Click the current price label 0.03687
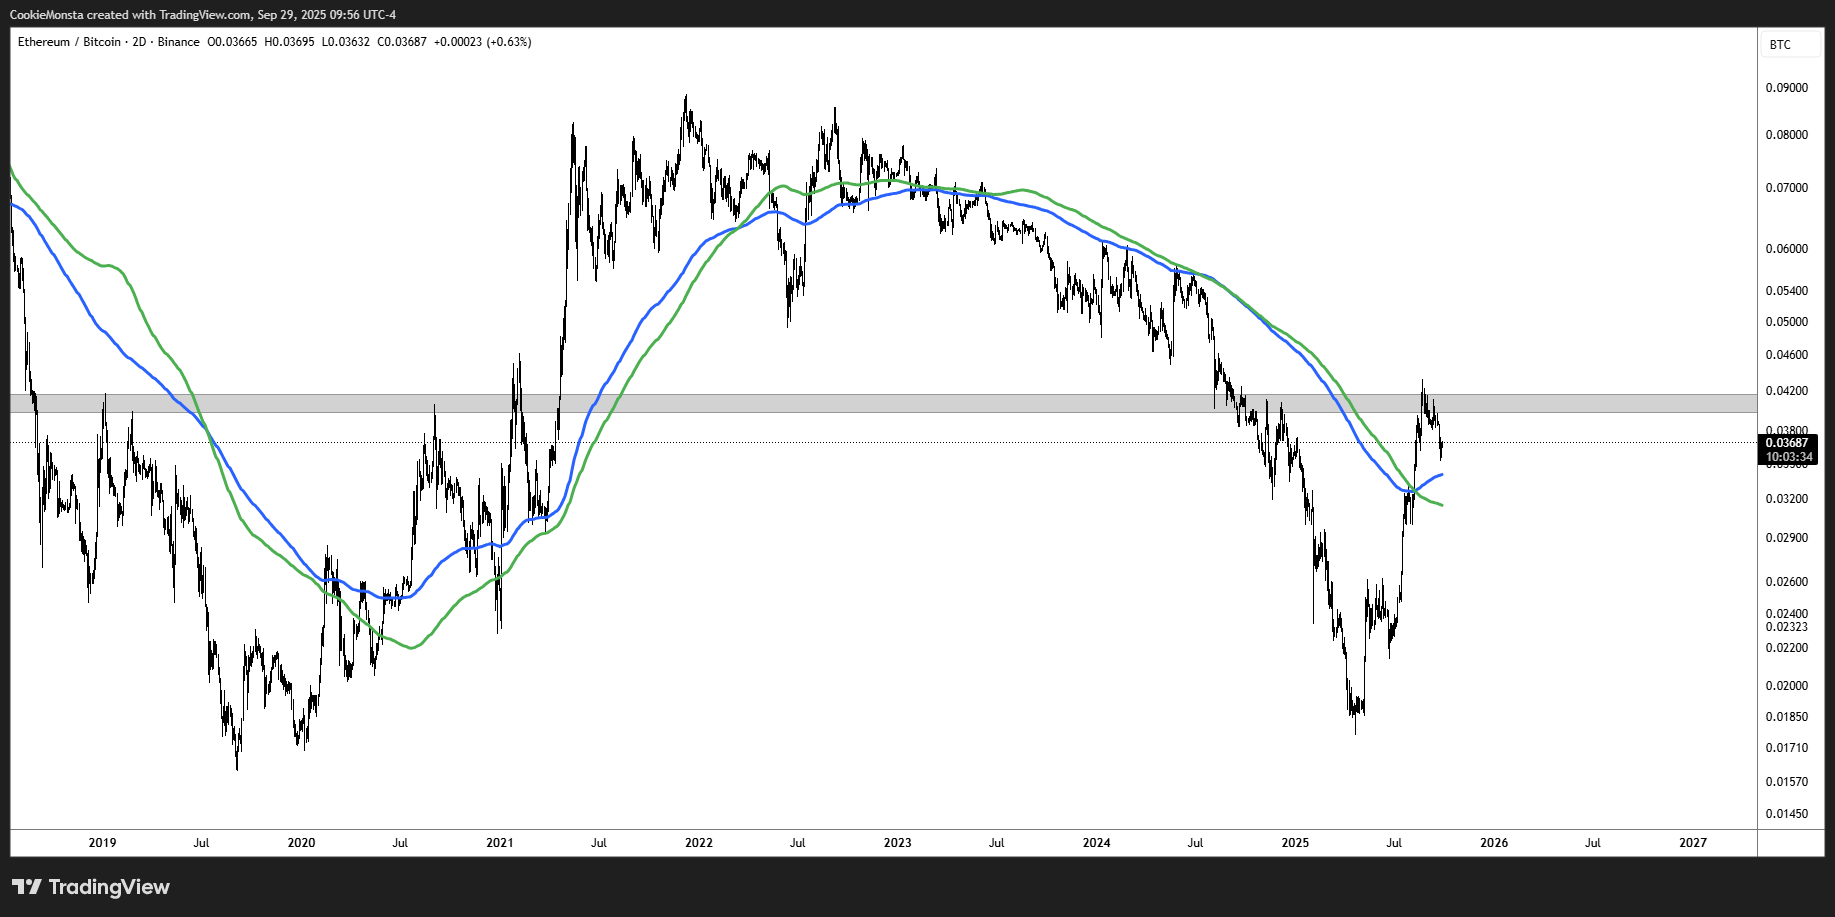1835x917 pixels. click(x=1786, y=443)
